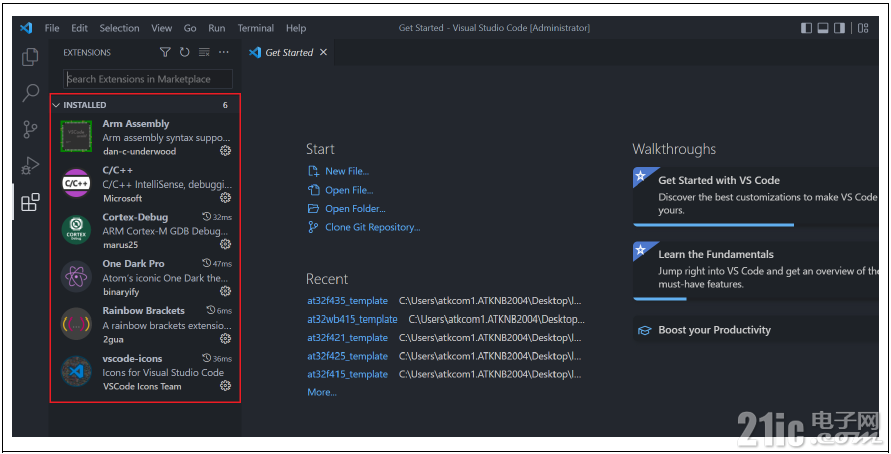Open the Go menu
The height and width of the screenshot is (454, 891).
(x=190, y=28)
